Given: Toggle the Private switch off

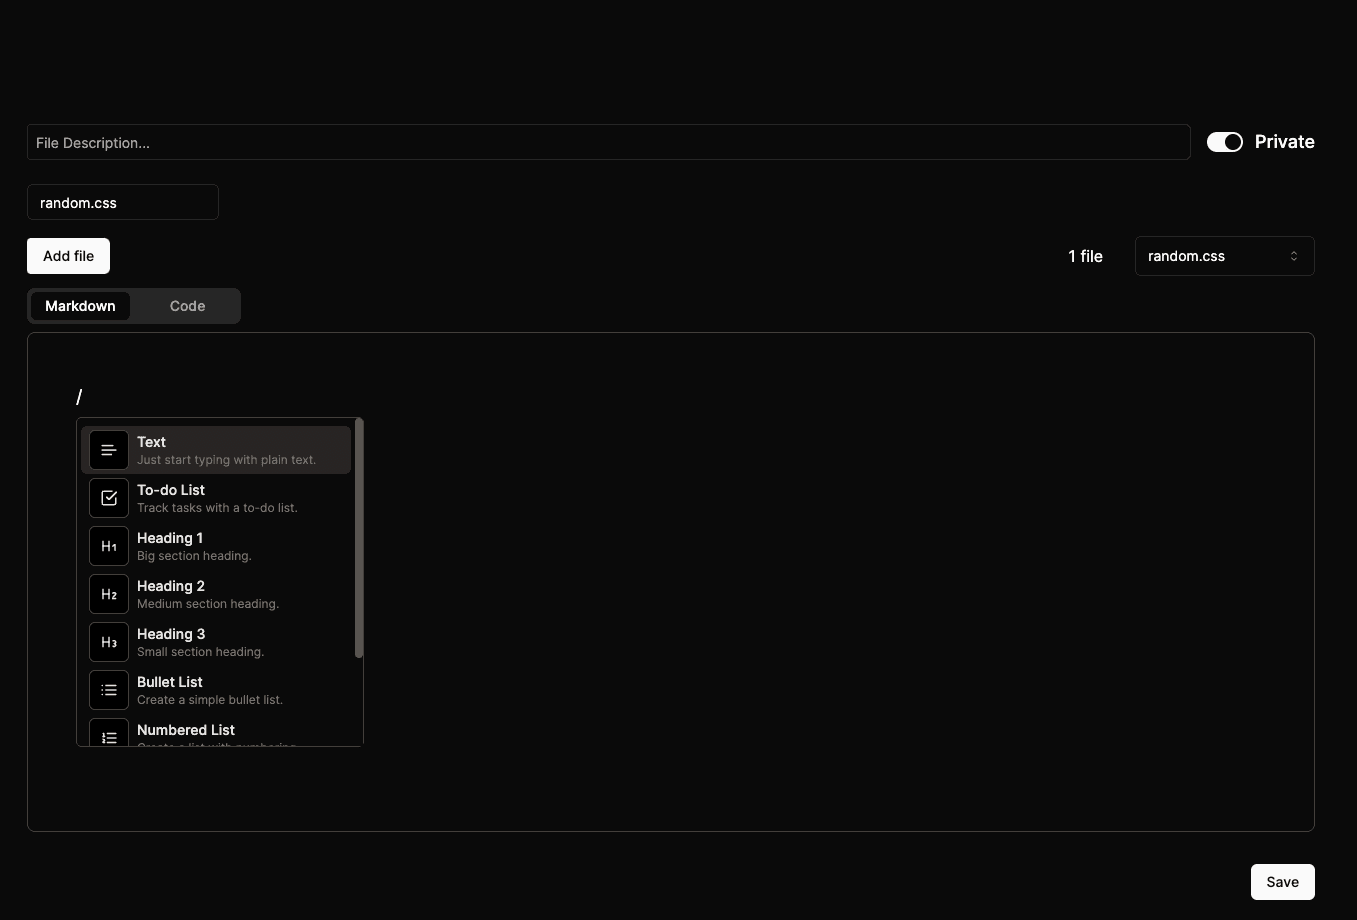Looking at the screenshot, I should tap(1224, 142).
